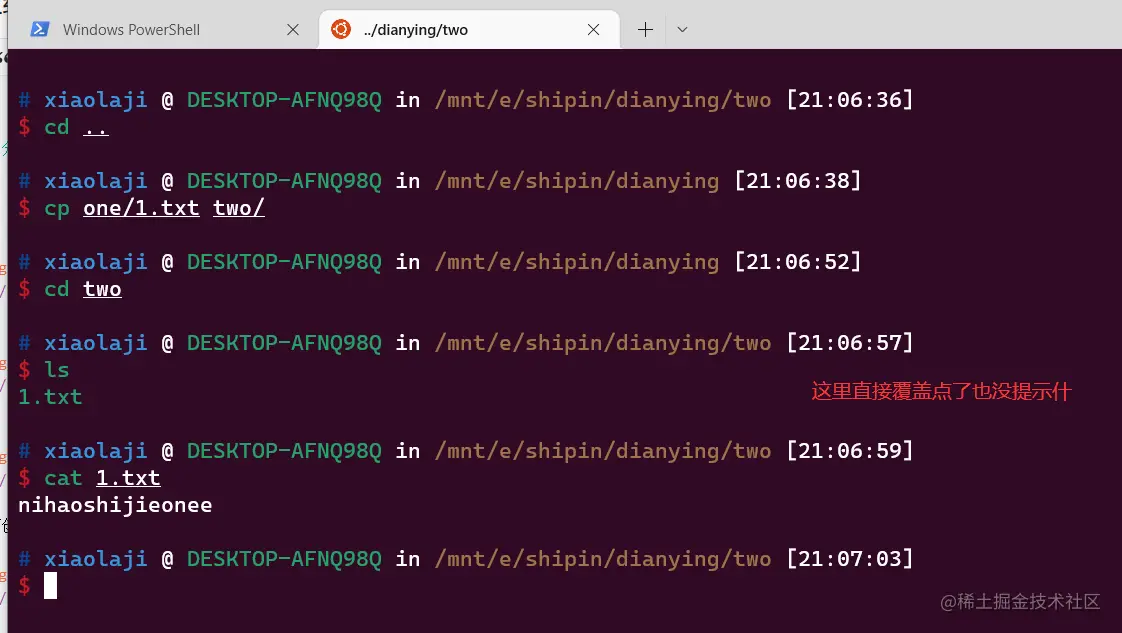
Task: Click the 'ls' command text
Action: click(x=57, y=370)
